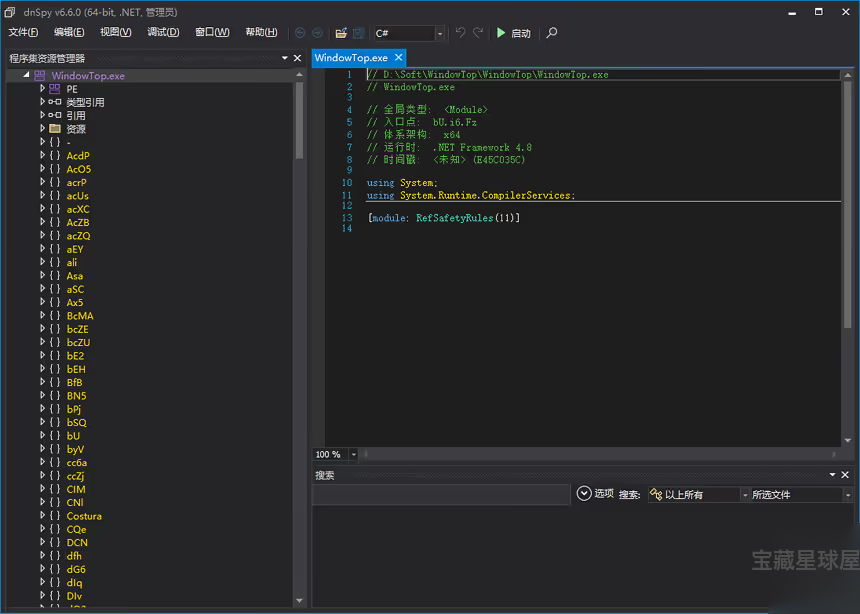Click the Costura namespace braces icon

coord(55,516)
